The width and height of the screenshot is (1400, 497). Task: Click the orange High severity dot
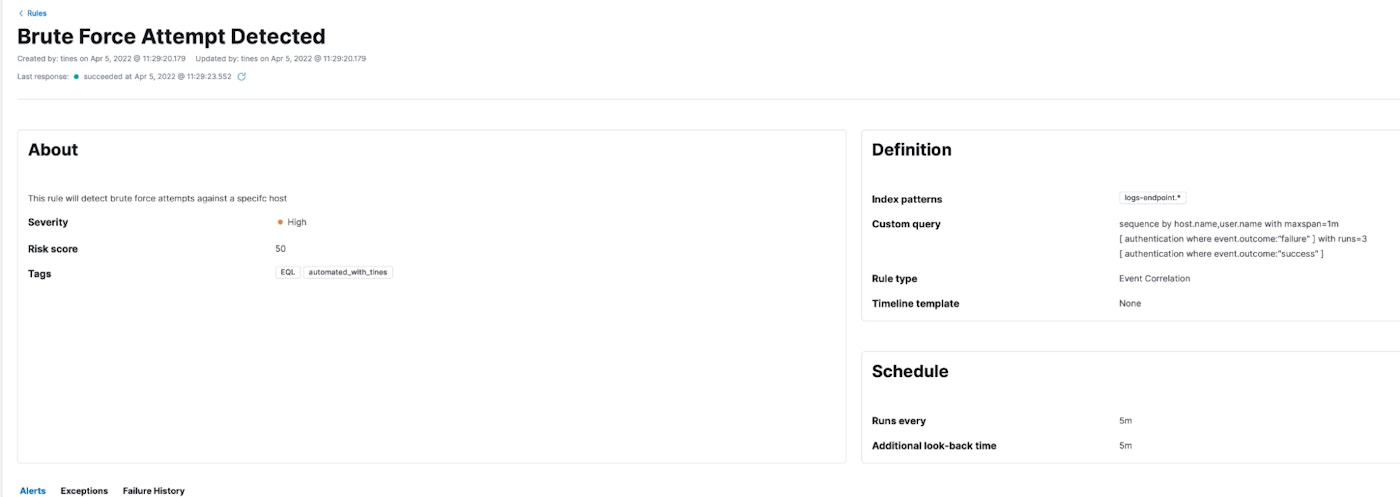click(280, 222)
